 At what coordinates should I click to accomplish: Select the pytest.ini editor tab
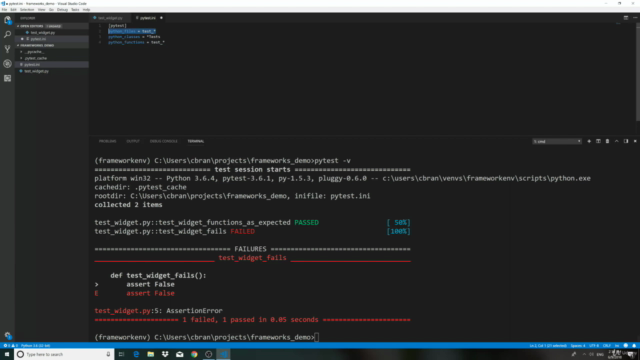click(147, 18)
